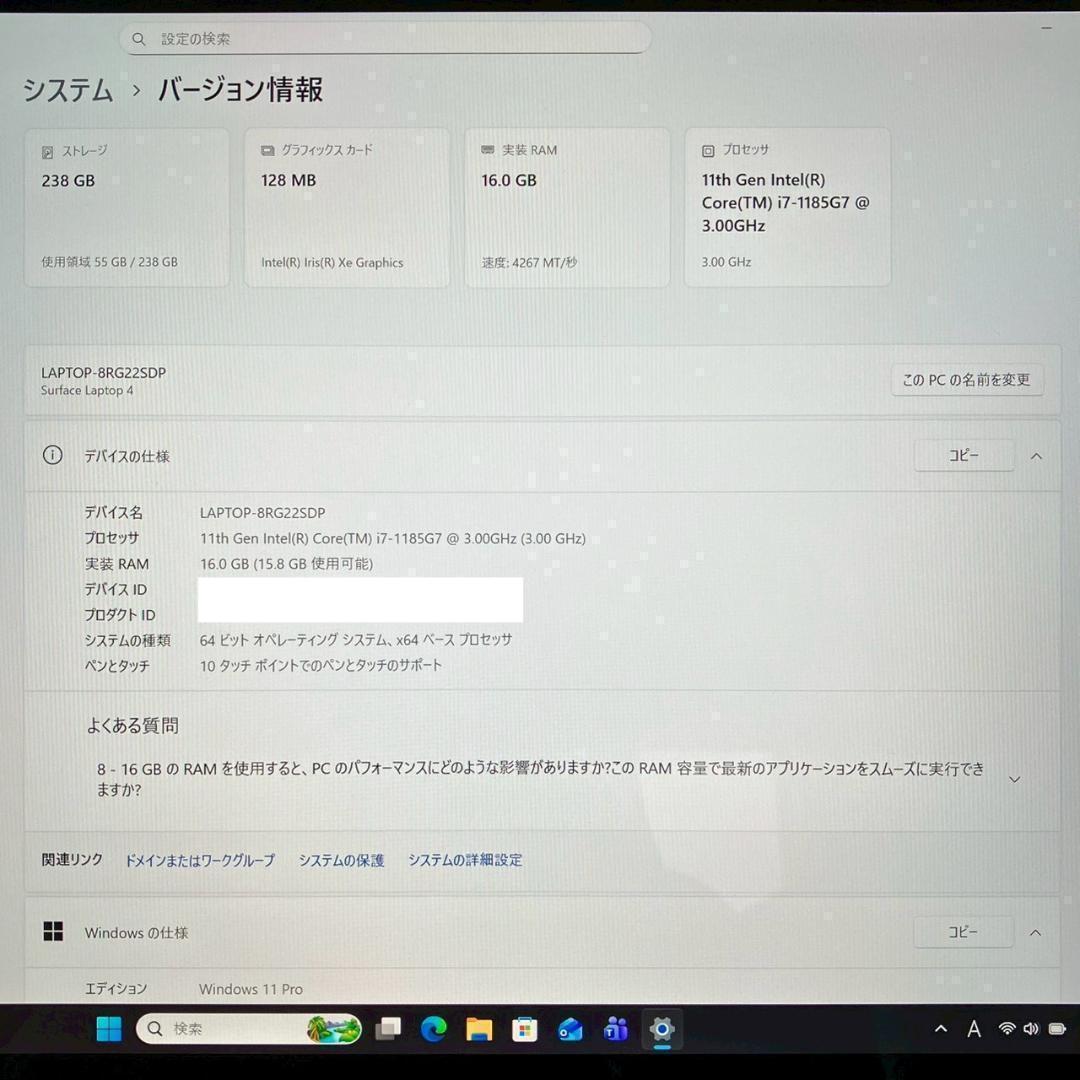Click the Wi-Fi icon in system tray
1080x1080 pixels.
coord(1006,1029)
